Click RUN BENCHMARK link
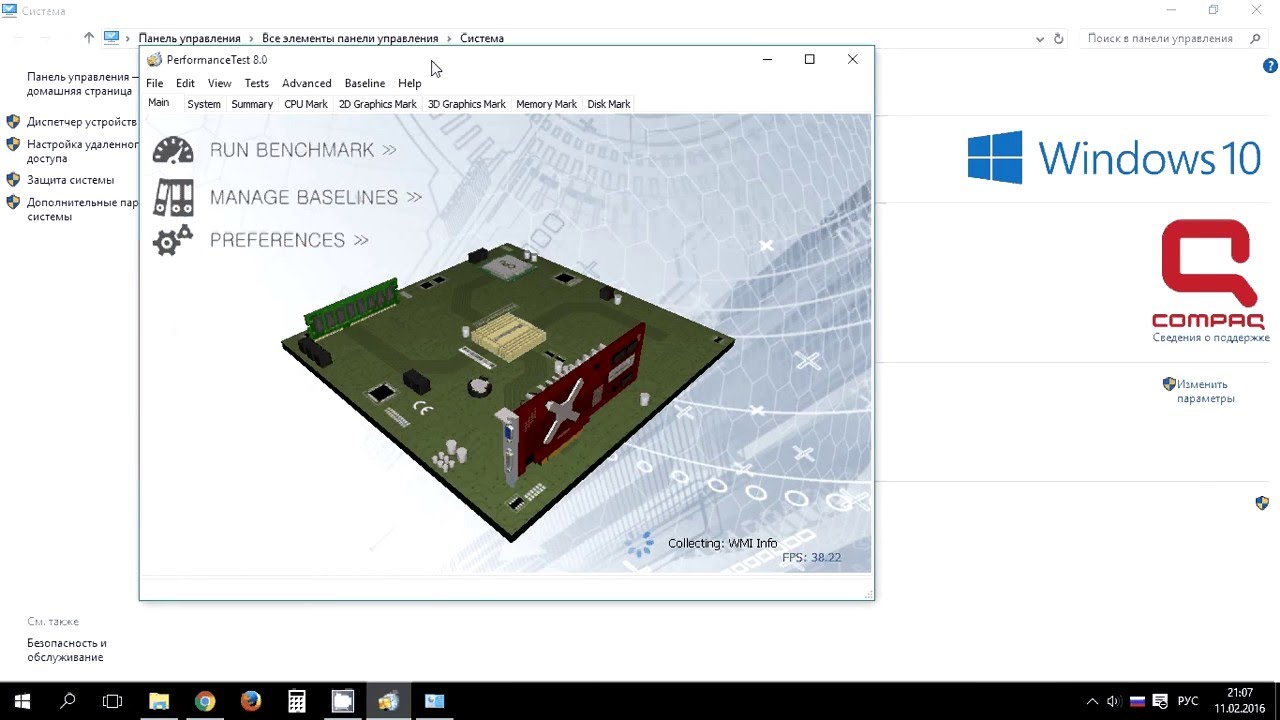This screenshot has width=1280, height=720. [303, 150]
